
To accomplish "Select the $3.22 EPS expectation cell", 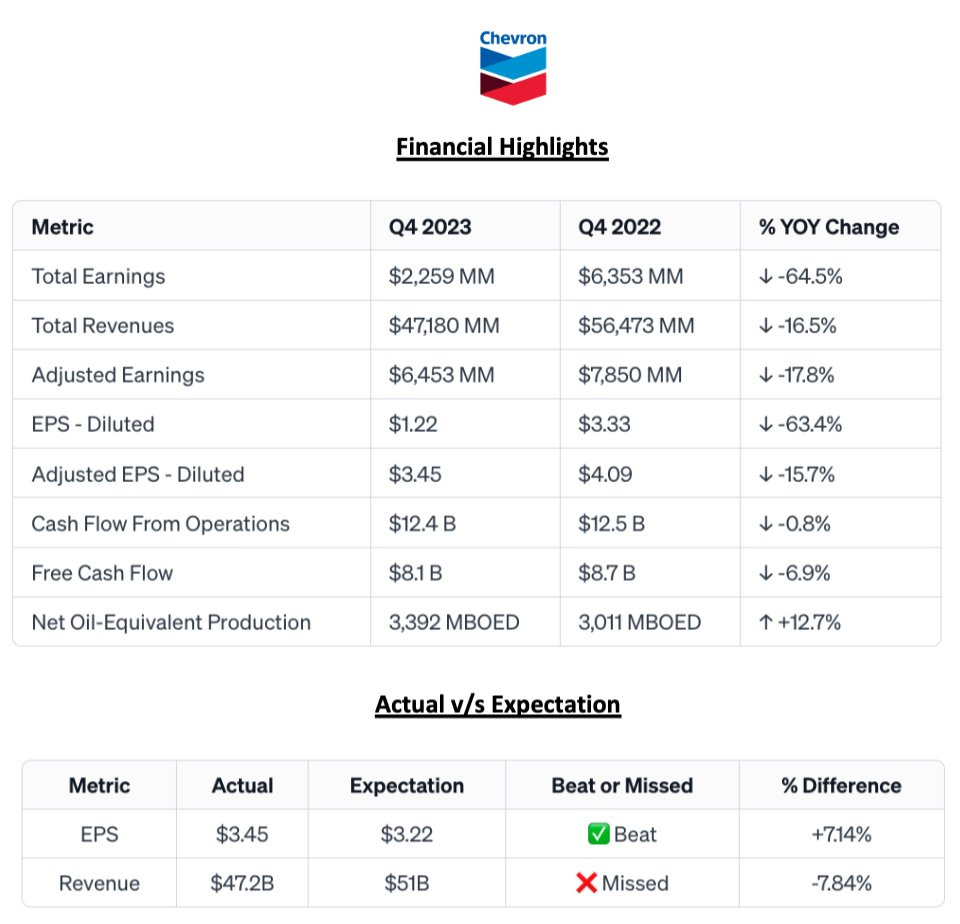I will coord(406,834).
